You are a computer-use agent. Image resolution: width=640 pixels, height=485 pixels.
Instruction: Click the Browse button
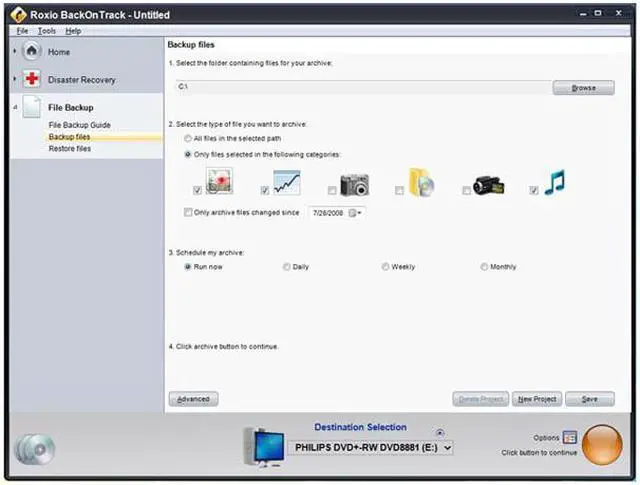583,88
